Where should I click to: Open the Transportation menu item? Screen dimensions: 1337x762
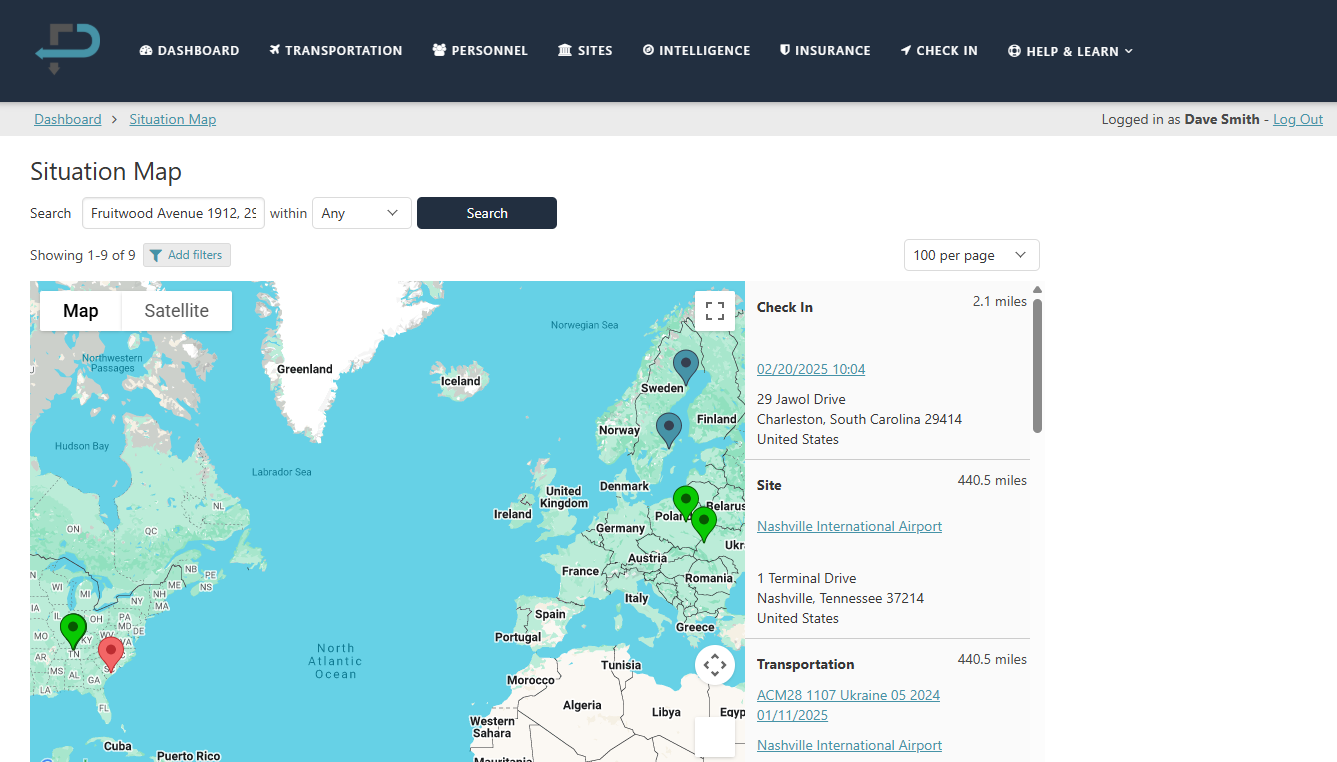(x=335, y=50)
